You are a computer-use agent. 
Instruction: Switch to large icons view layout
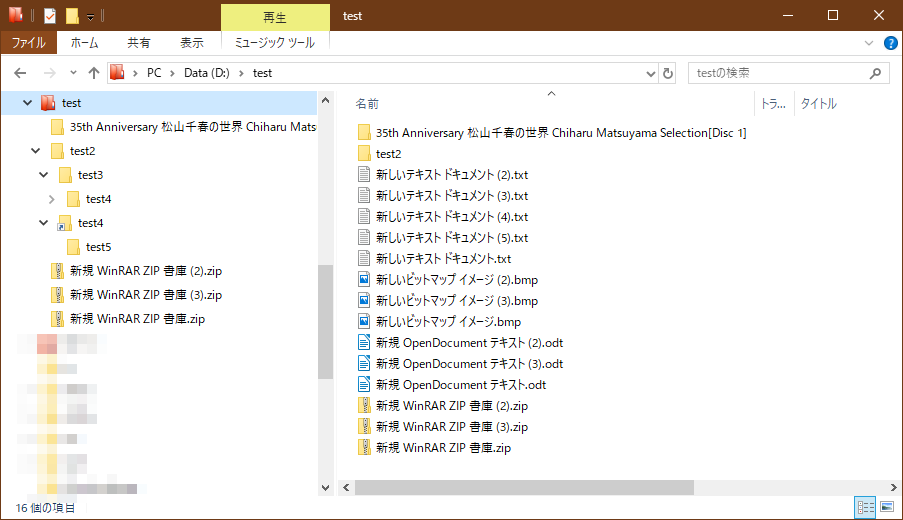pos(886,508)
